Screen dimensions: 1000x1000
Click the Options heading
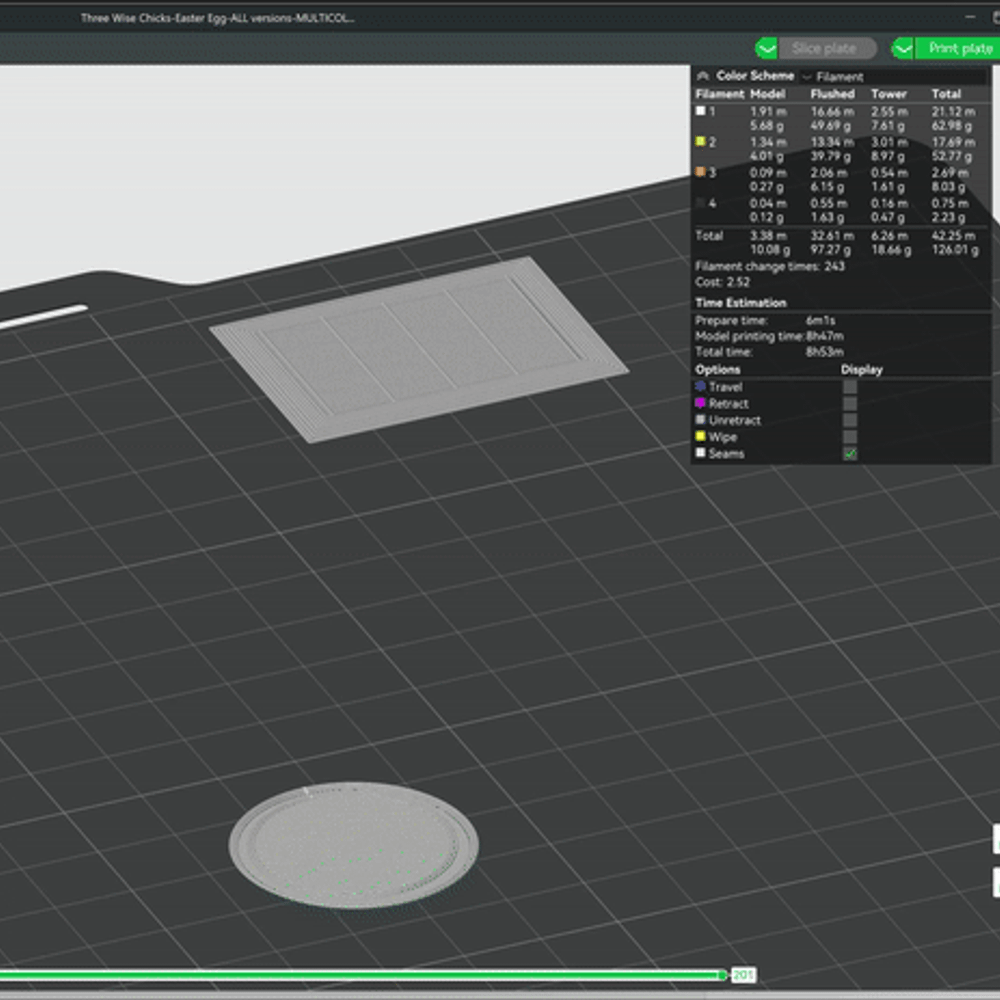(717, 370)
